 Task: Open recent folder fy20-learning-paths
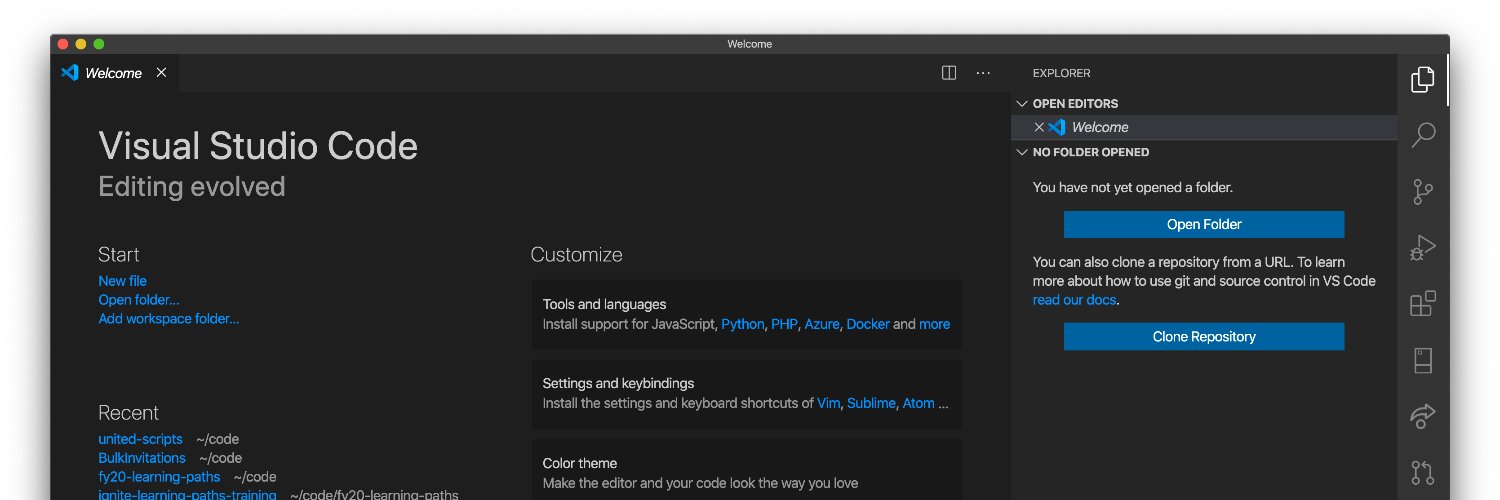[x=159, y=477]
